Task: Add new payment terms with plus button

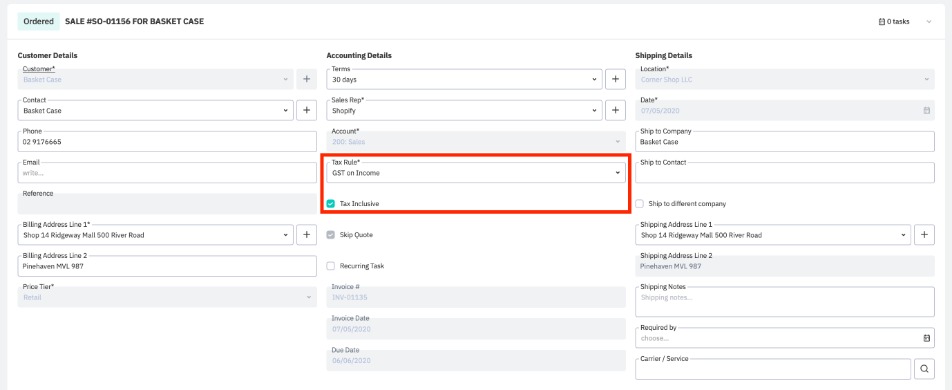Action: pyautogui.click(x=615, y=79)
